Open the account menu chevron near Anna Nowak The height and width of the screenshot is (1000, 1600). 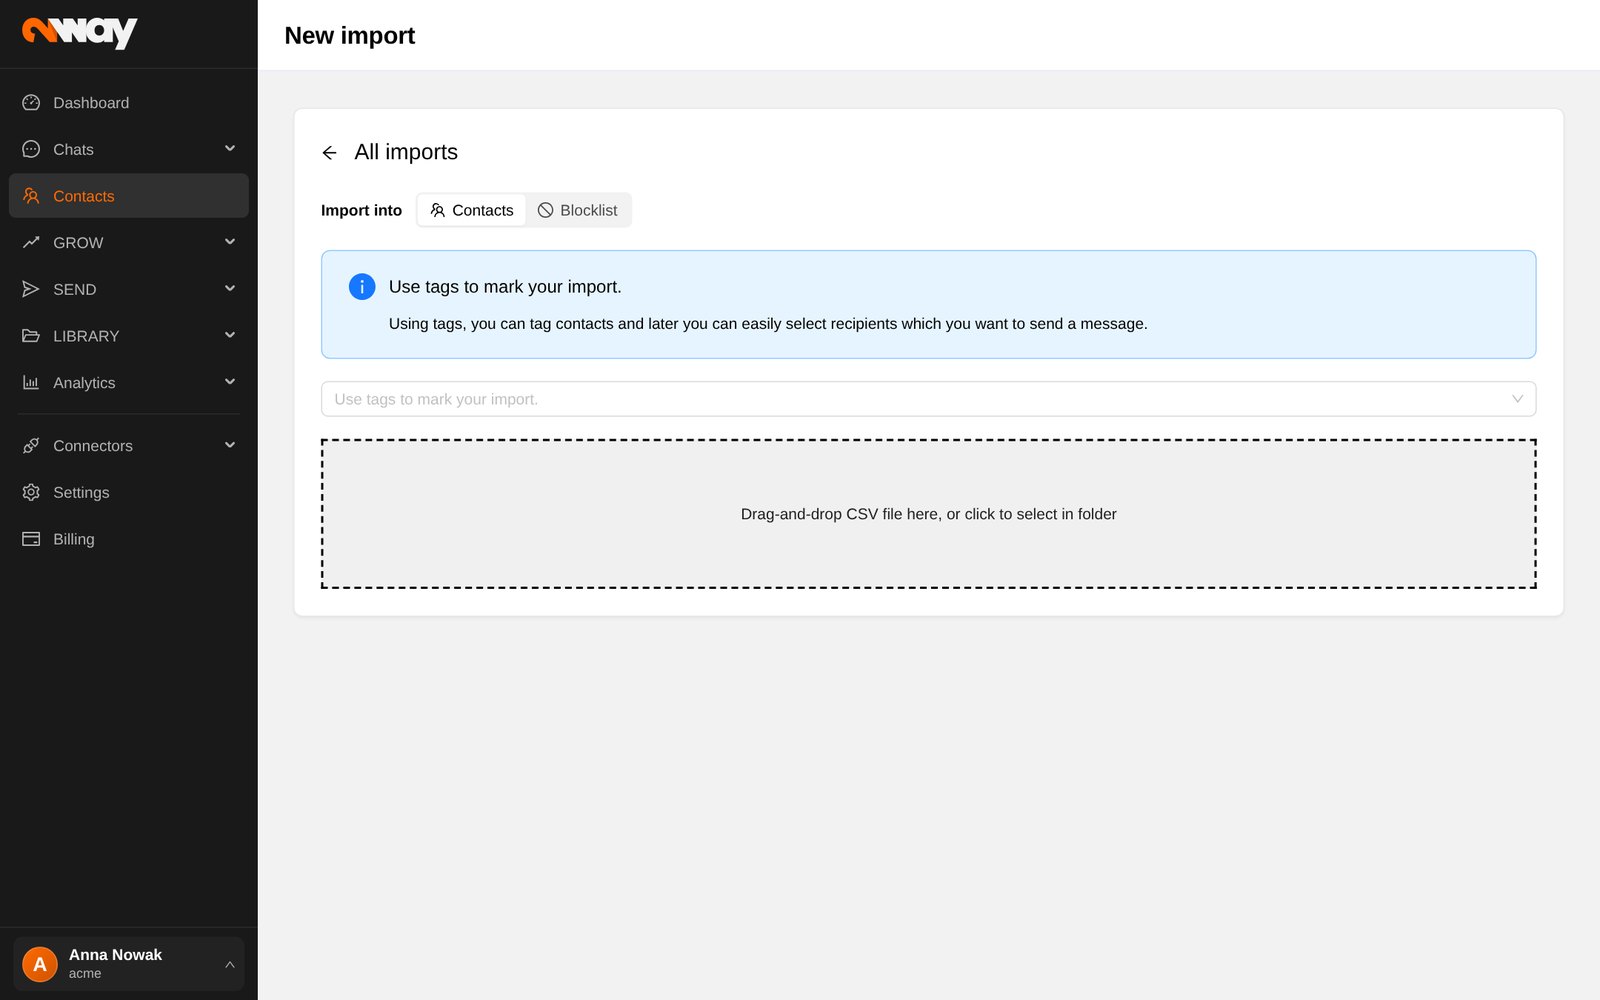pyautogui.click(x=230, y=965)
